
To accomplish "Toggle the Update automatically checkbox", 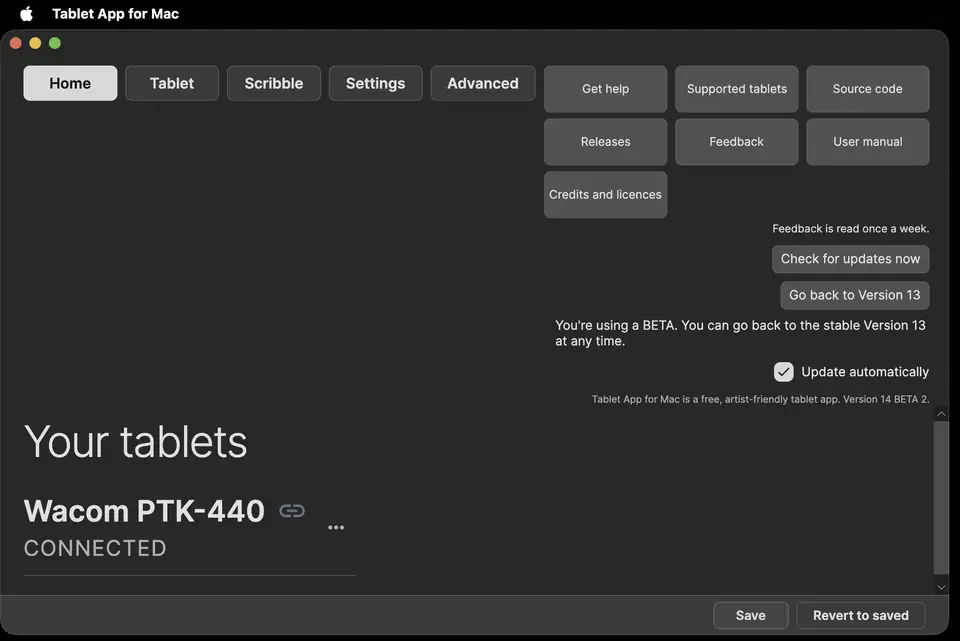I will click(x=784, y=372).
